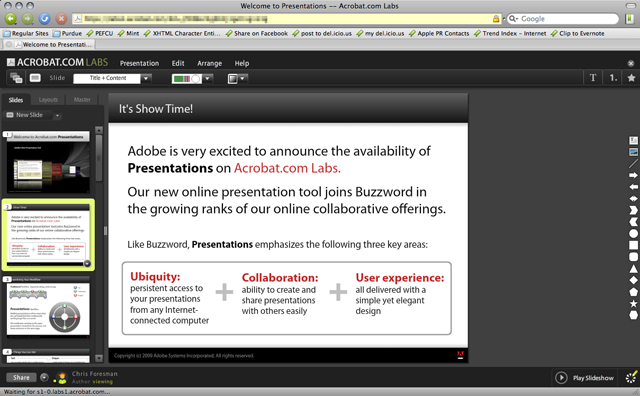640x396 pixels.
Task: Click the Google search field
Action: click(563, 19)
